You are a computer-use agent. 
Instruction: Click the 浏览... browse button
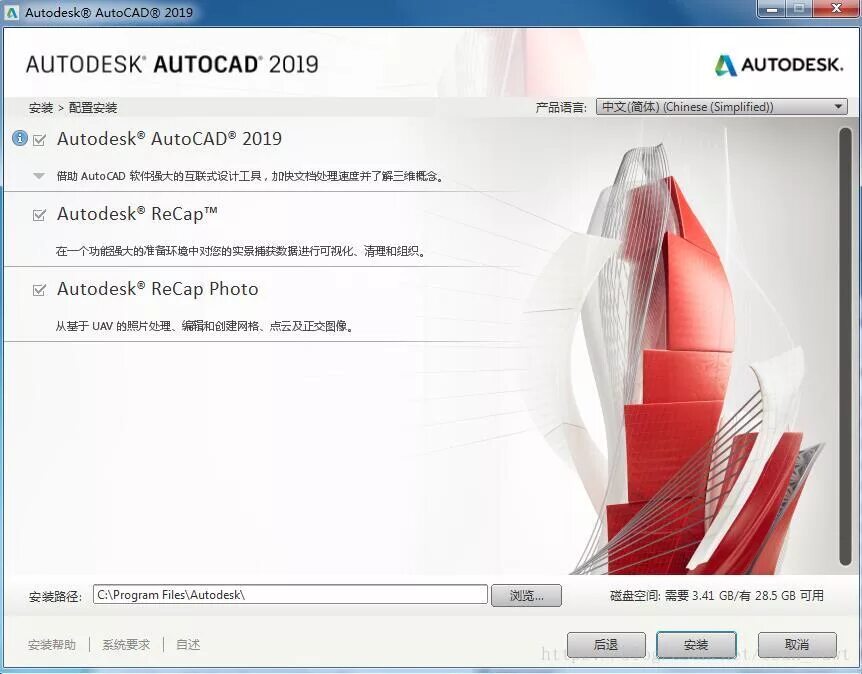[x=526, y=595]
